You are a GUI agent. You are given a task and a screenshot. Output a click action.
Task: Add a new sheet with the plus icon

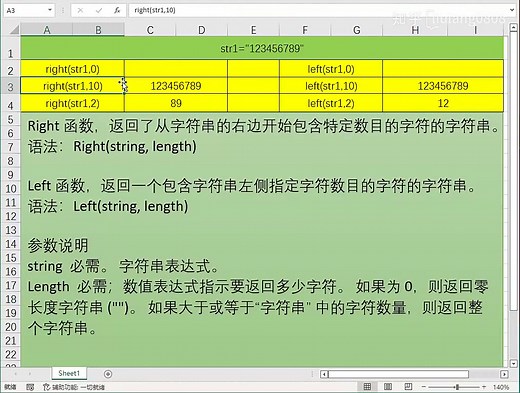click(x=108, y=374)
